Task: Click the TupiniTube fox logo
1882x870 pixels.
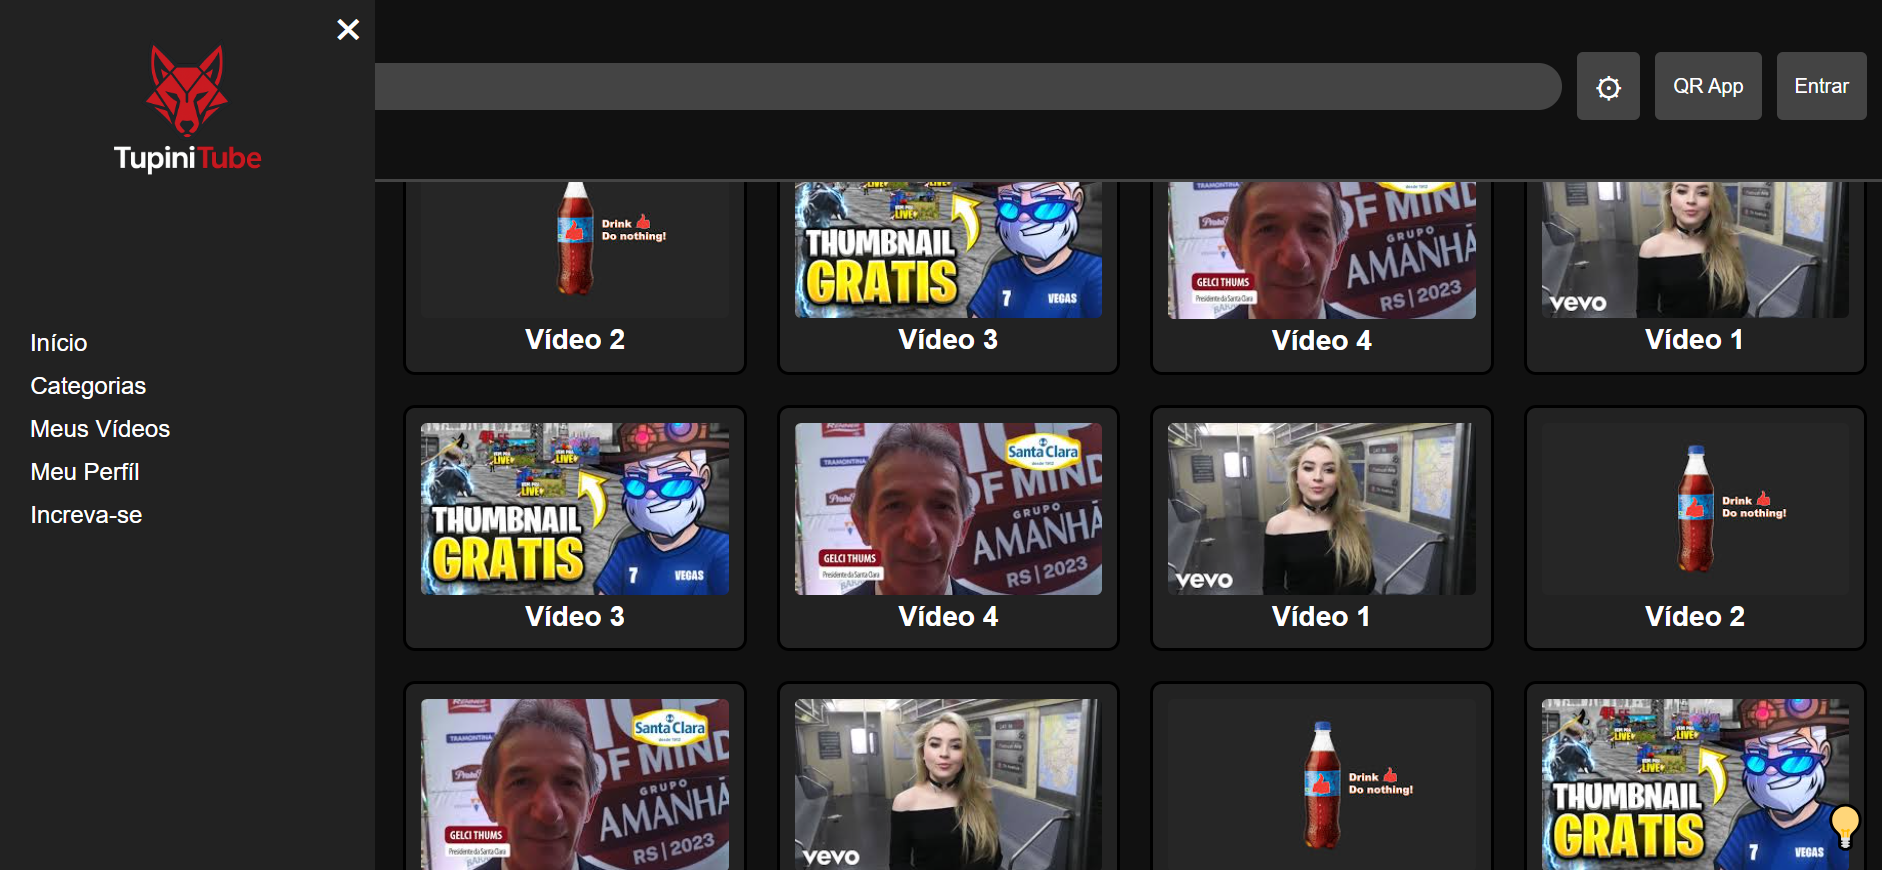Action: pyautogui.click(x=187, y=91)
